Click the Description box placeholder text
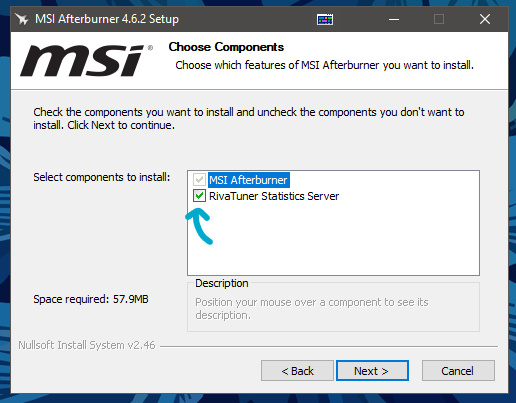The image size is (516, 403). point(312,308)
